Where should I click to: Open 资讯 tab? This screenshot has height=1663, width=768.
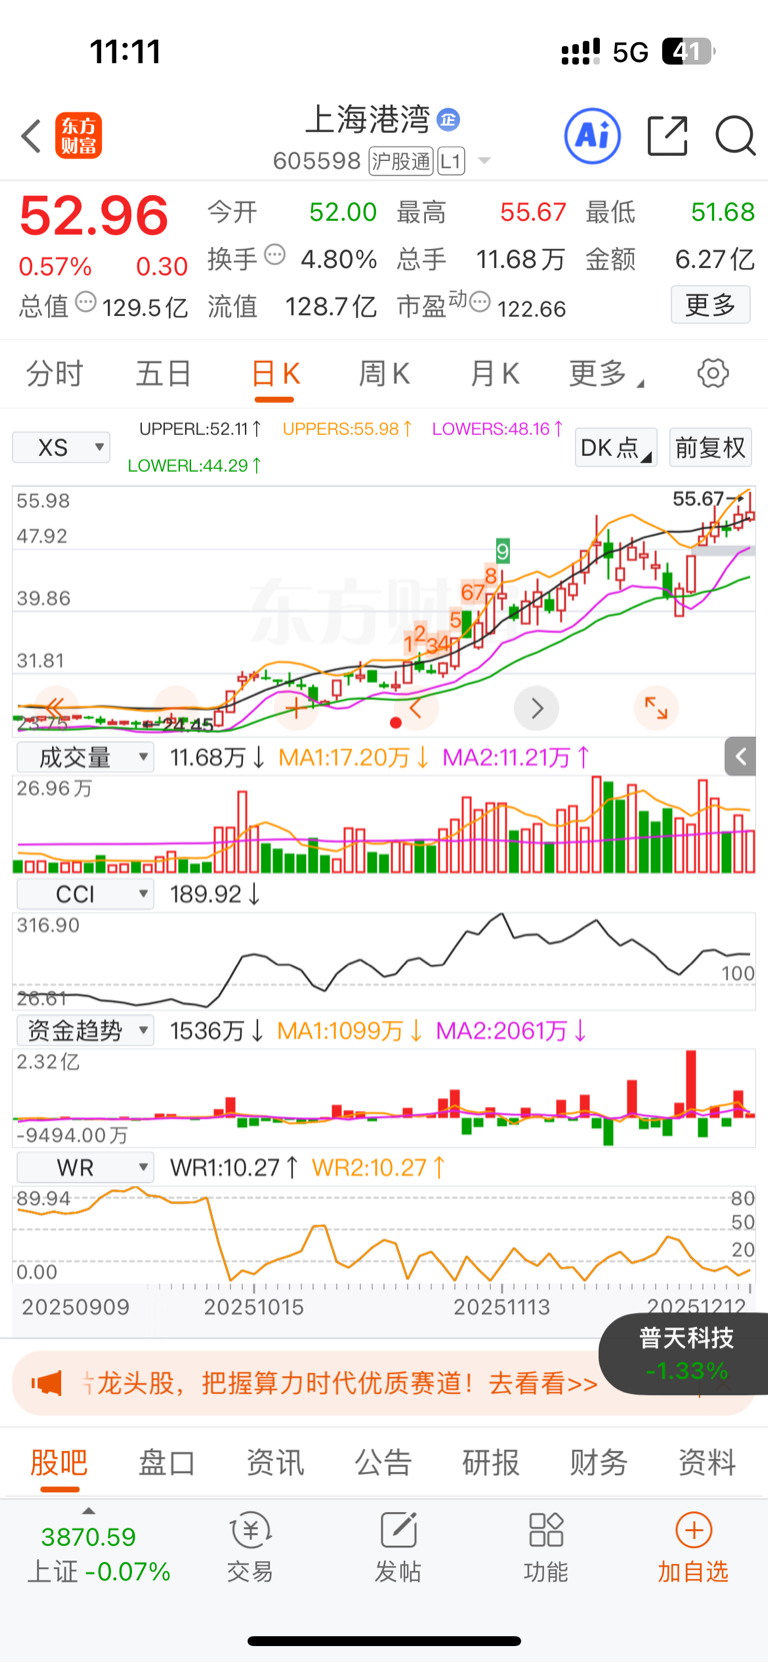pyautogui.click(x=275, y=1463)
